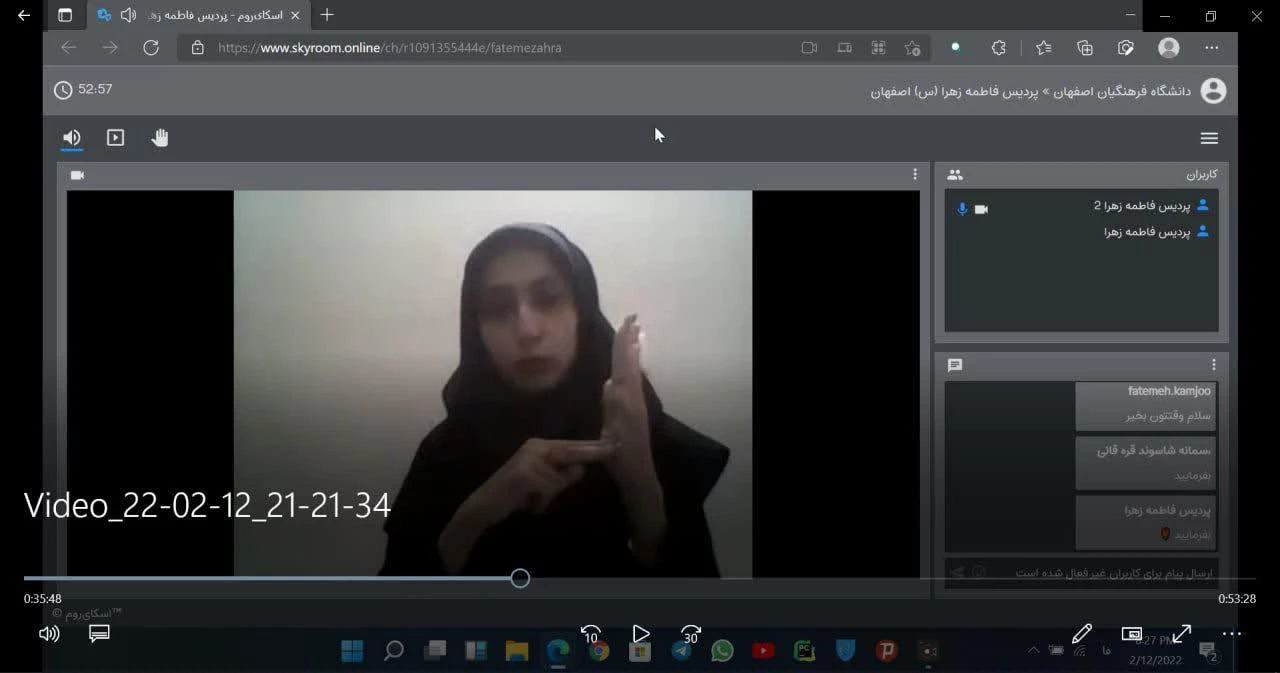Toggle the Skyroom speaker sound icon
1280x673 pixels.
pyautogui.click(x=72, y=138)
